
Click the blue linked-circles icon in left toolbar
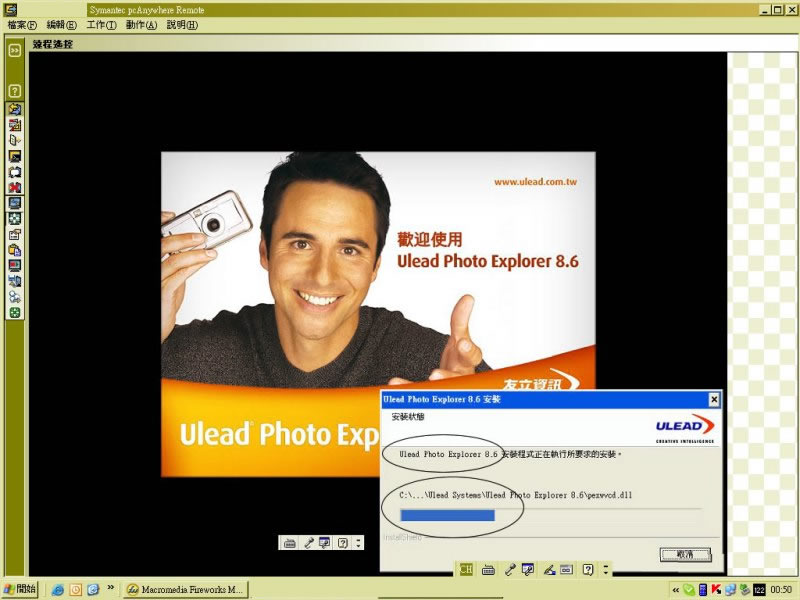tap(14, 297)
